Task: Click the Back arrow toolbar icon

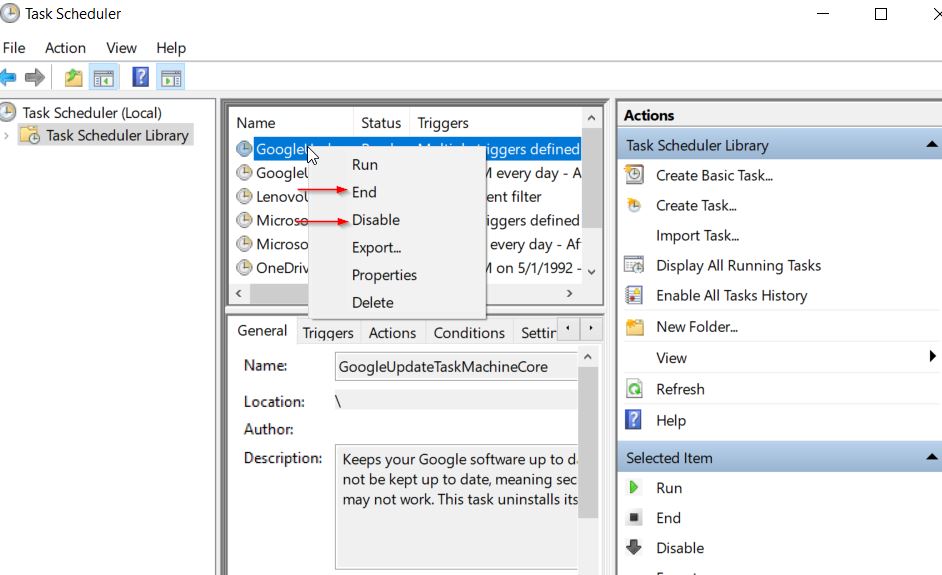Action: coord(8,78)
